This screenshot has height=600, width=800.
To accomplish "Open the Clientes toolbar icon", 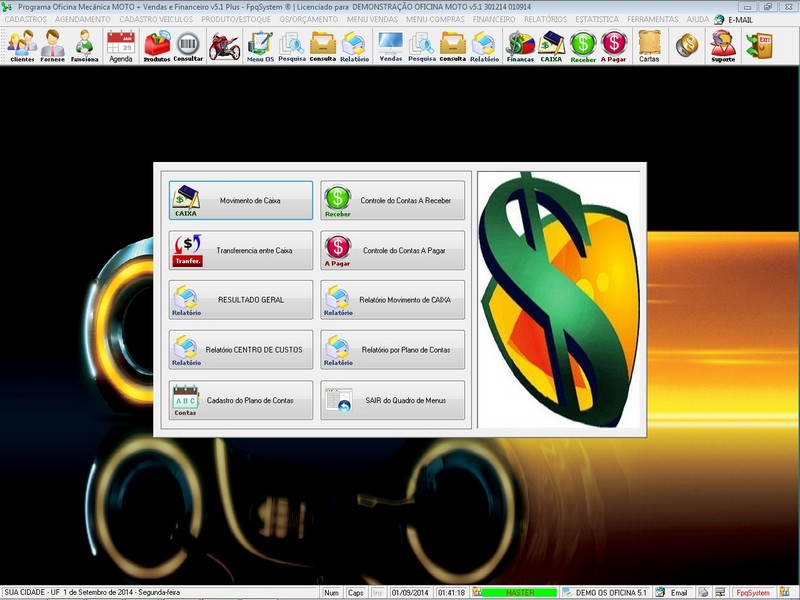I will (22, 45).
